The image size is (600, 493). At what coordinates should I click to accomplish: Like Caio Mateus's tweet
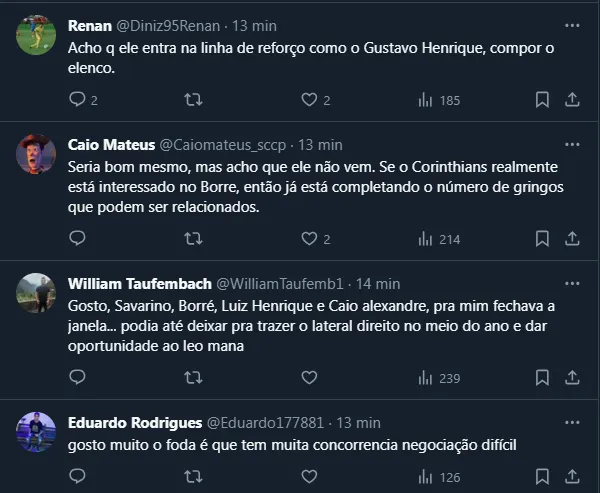coord(309,239)
